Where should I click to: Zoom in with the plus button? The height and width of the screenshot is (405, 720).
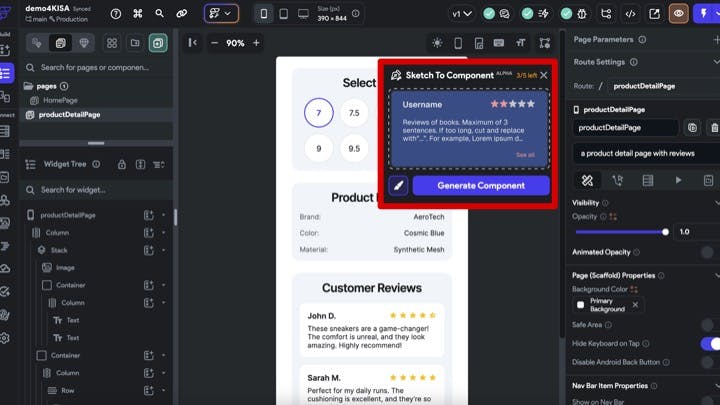point(256,43)
